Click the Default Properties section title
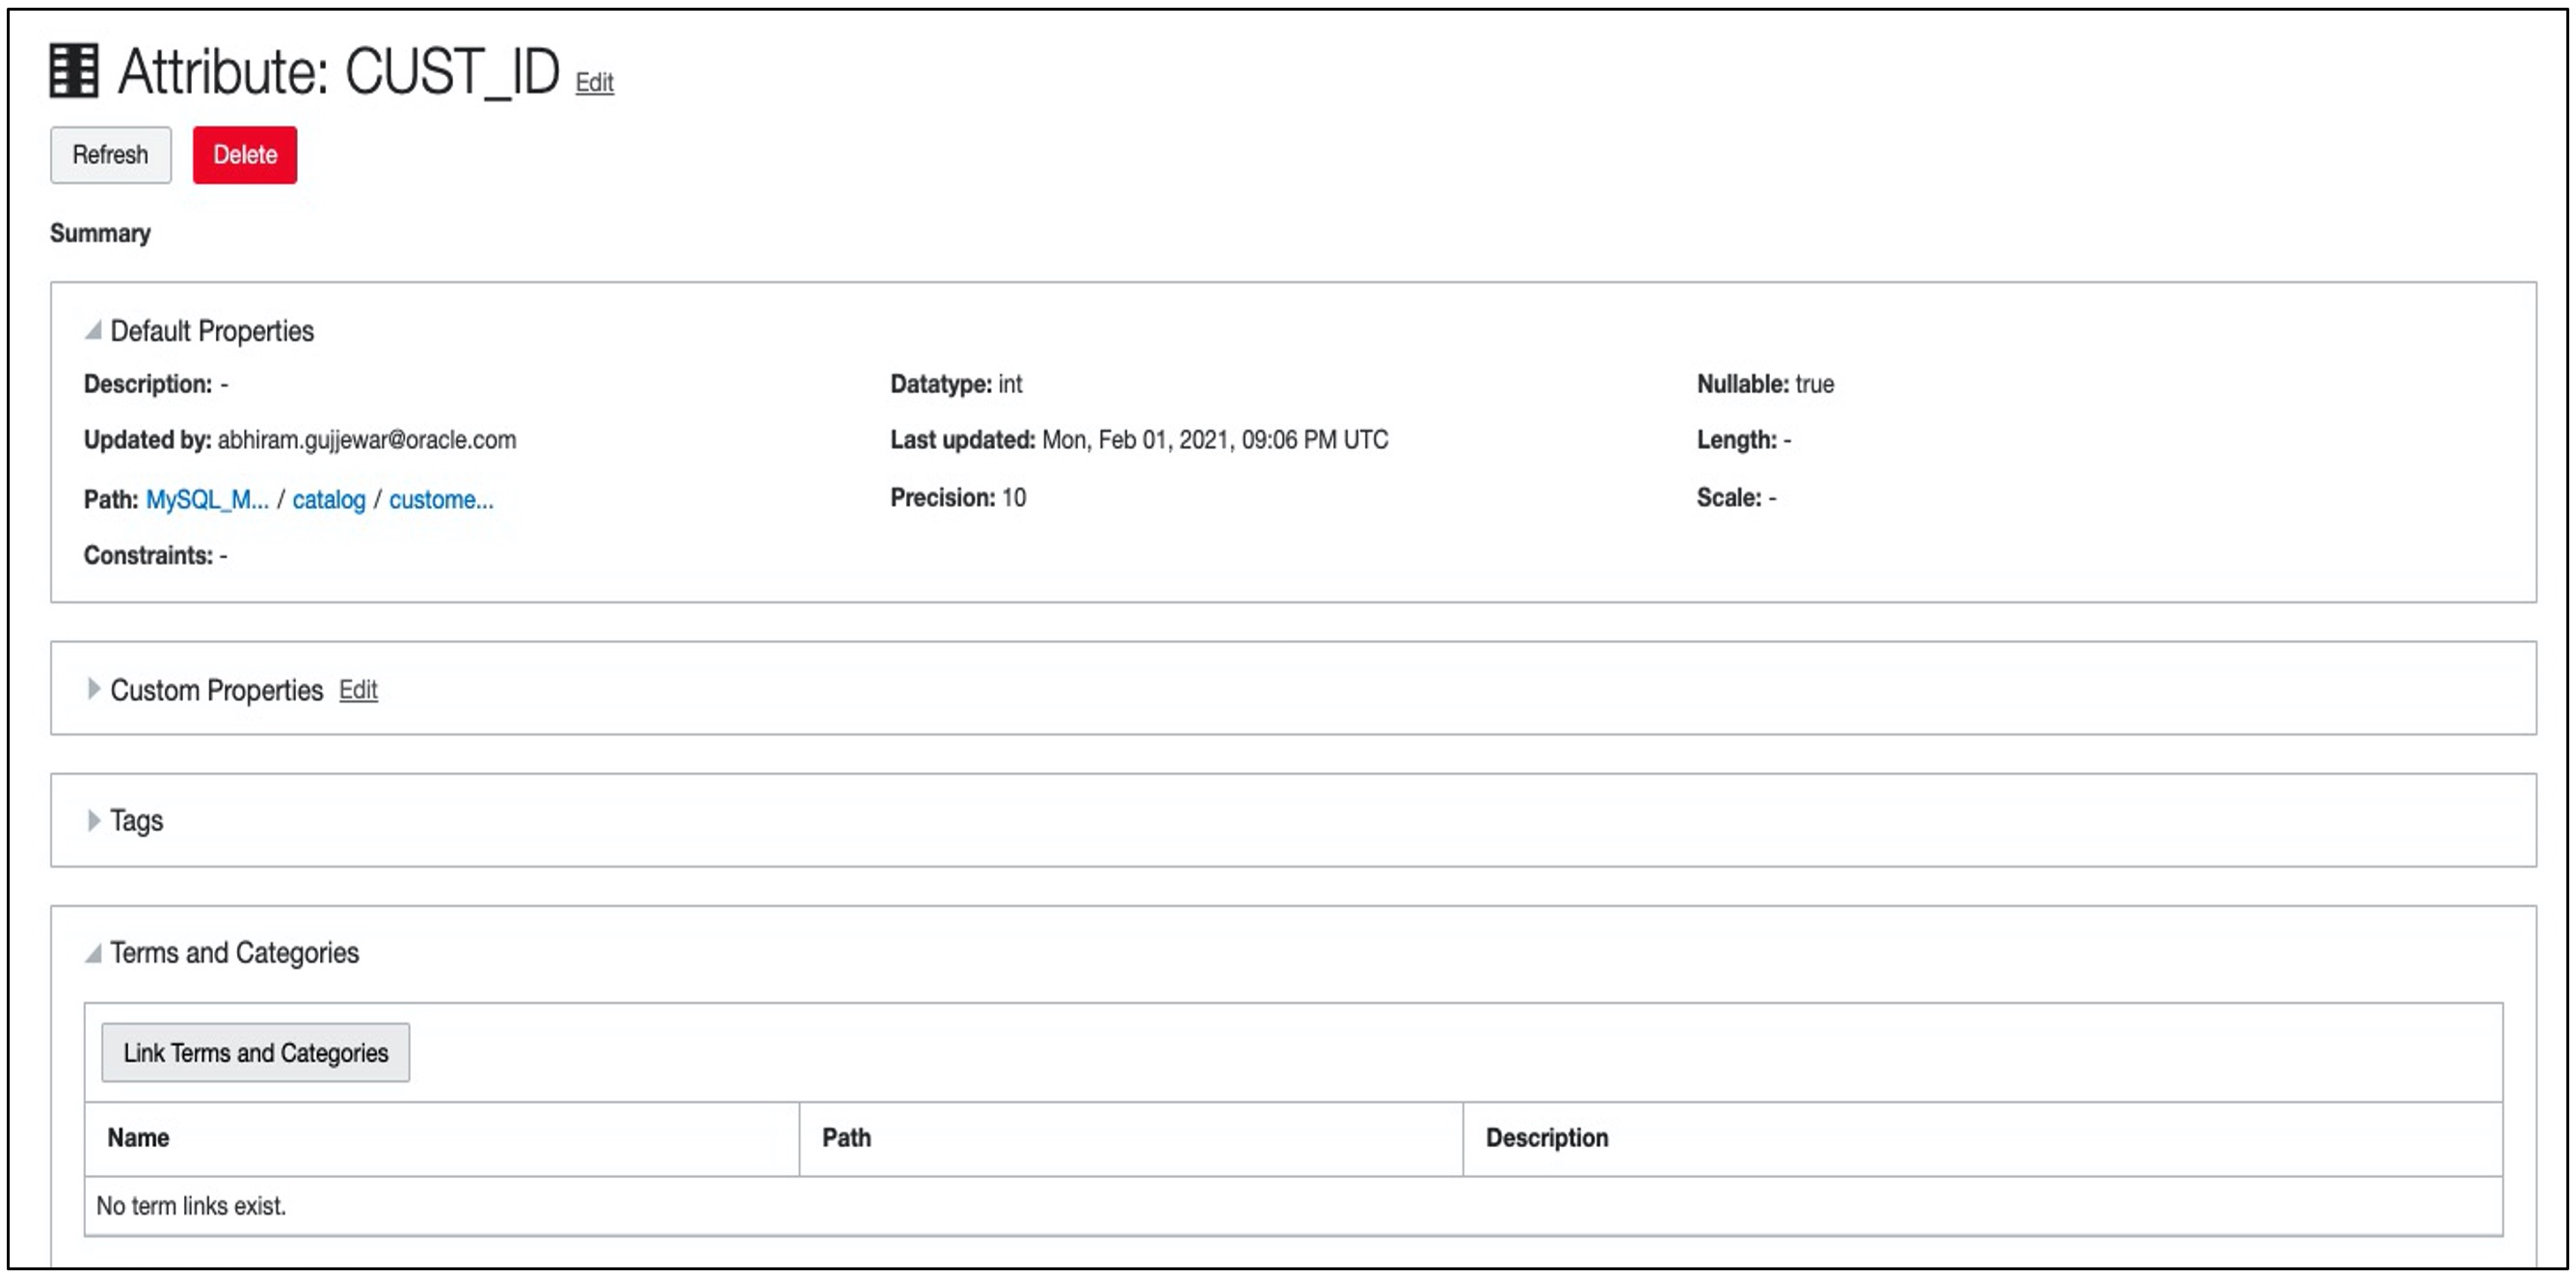This screenshot has width=2576, height=1278. click(x=211, y=331)
